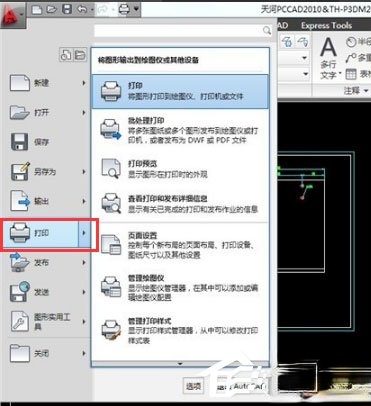Click the Undo arrow in quick access toolbar
This screenshot has height=406, width=371.
tap(82, 10)
